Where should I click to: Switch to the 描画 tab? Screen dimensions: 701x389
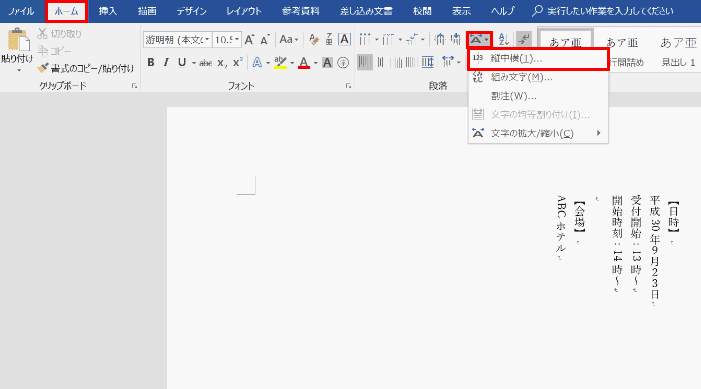point(147,11)
